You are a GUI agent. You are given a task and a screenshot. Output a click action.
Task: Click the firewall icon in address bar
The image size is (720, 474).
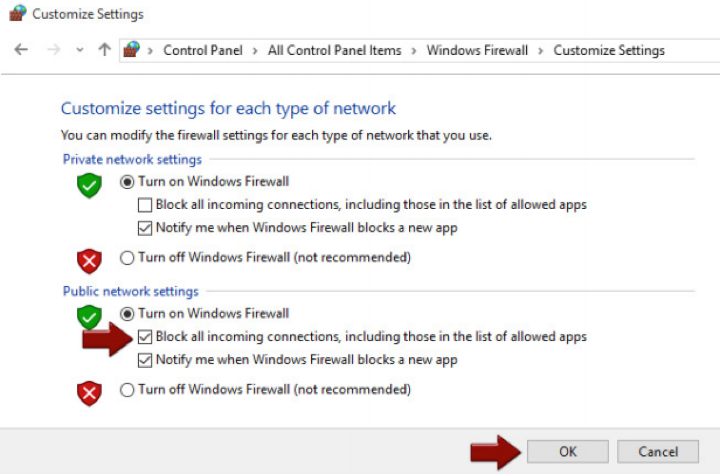(x=131, y=50)
